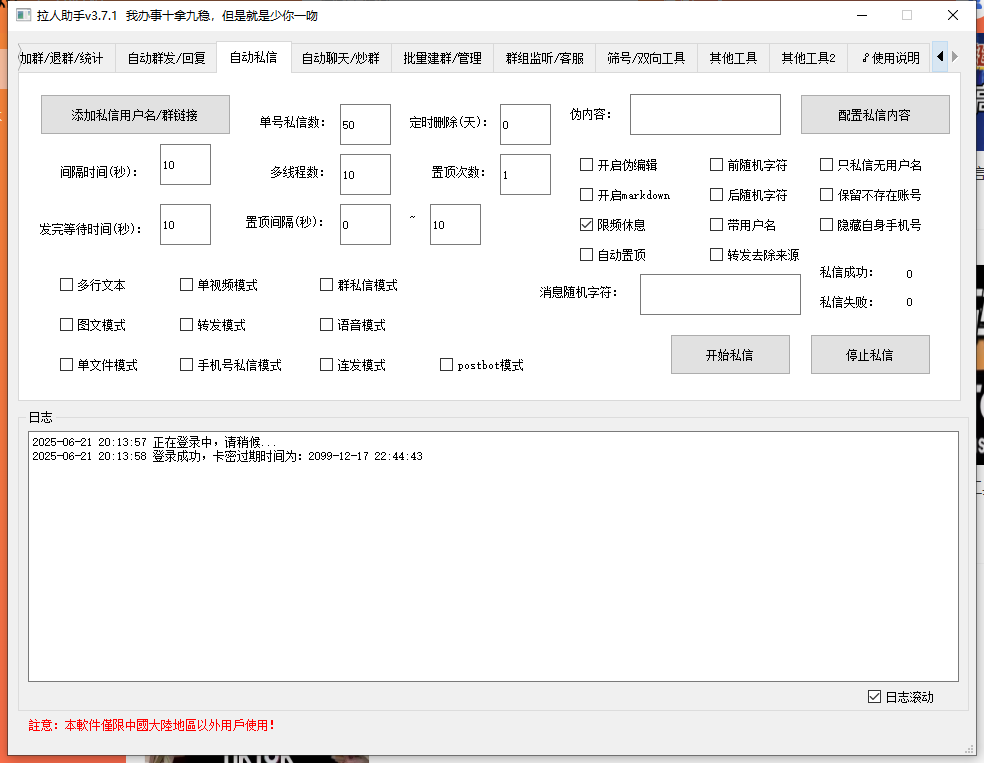Click the 停止私信 button
Viewport: 984px width, 763px height.
pyautogui.click(x=870, y=355)
